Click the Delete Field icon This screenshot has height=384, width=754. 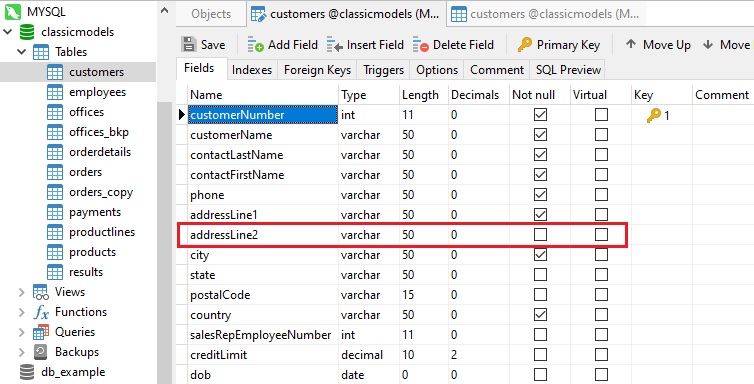pyautogui.click(x=421, y=45)
